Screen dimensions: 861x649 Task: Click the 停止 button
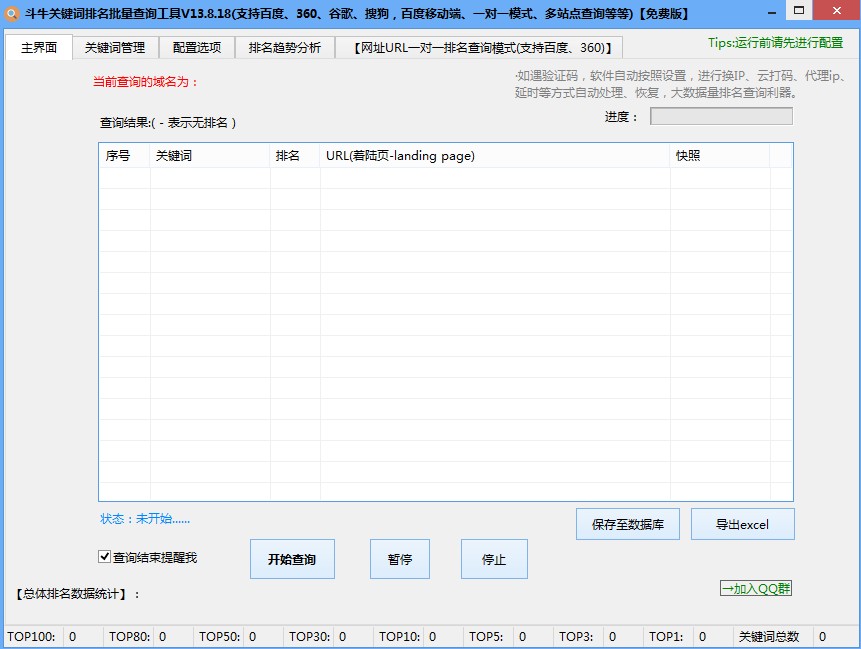(494, 559)
